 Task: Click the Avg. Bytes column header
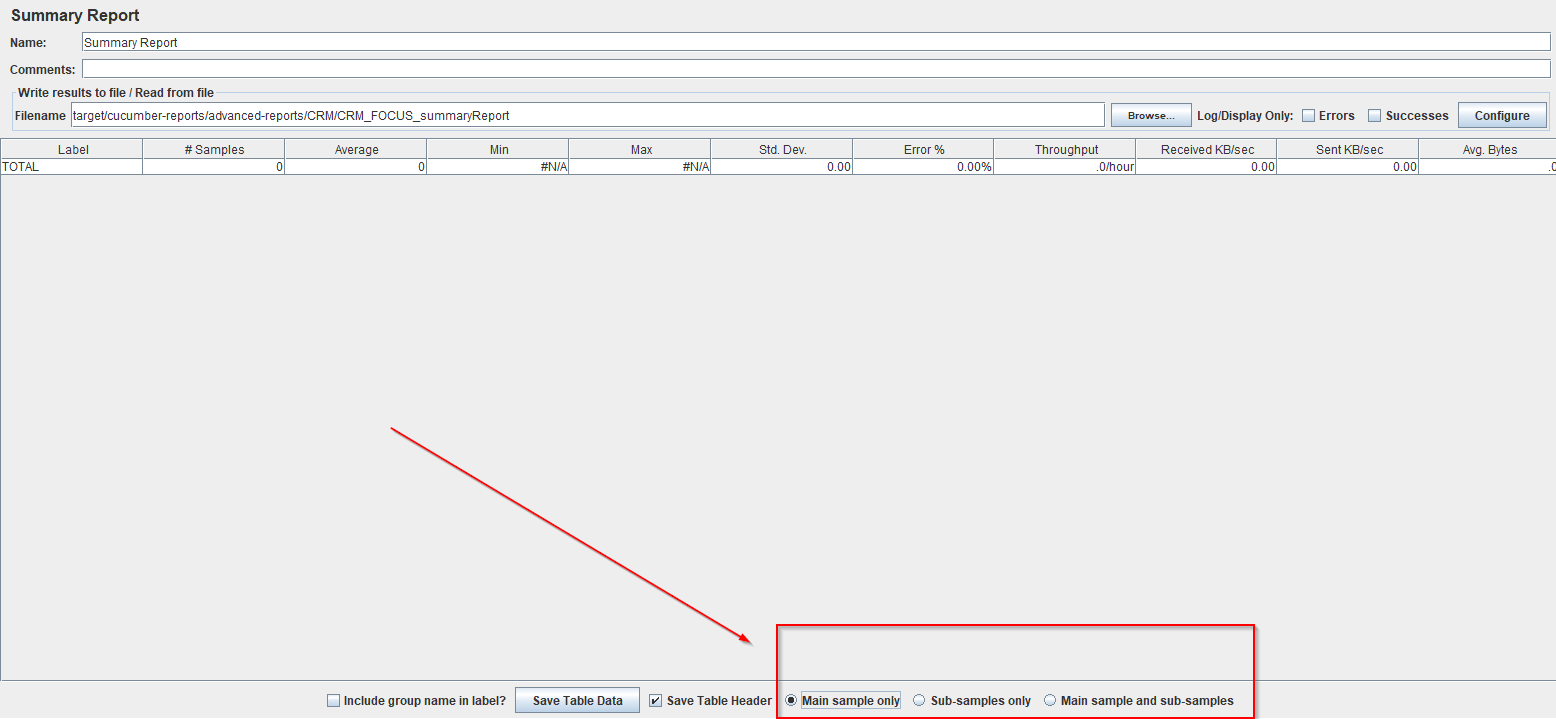[1488, 149]
